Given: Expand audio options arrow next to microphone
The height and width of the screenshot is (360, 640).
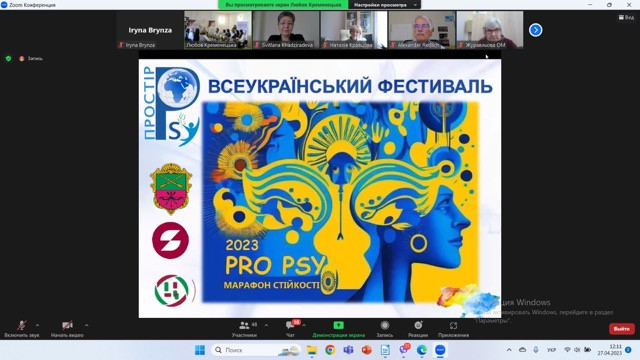Looking at the screenshot, I should pyautogui.click(x=38, y=325).
